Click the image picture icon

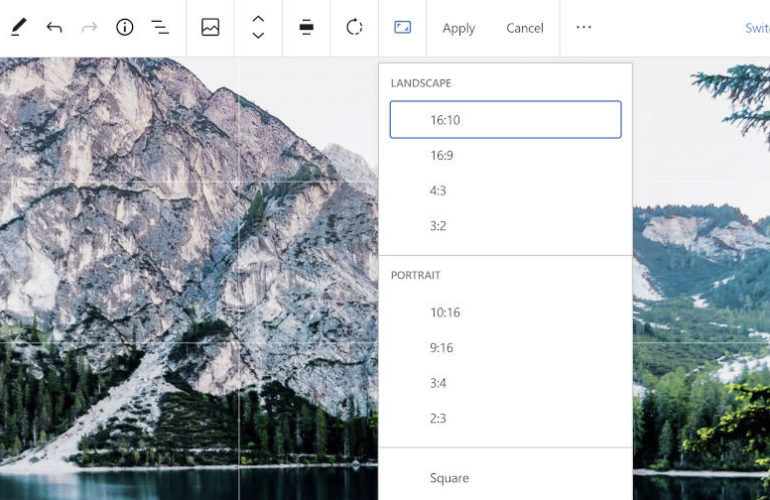(210, 28)
